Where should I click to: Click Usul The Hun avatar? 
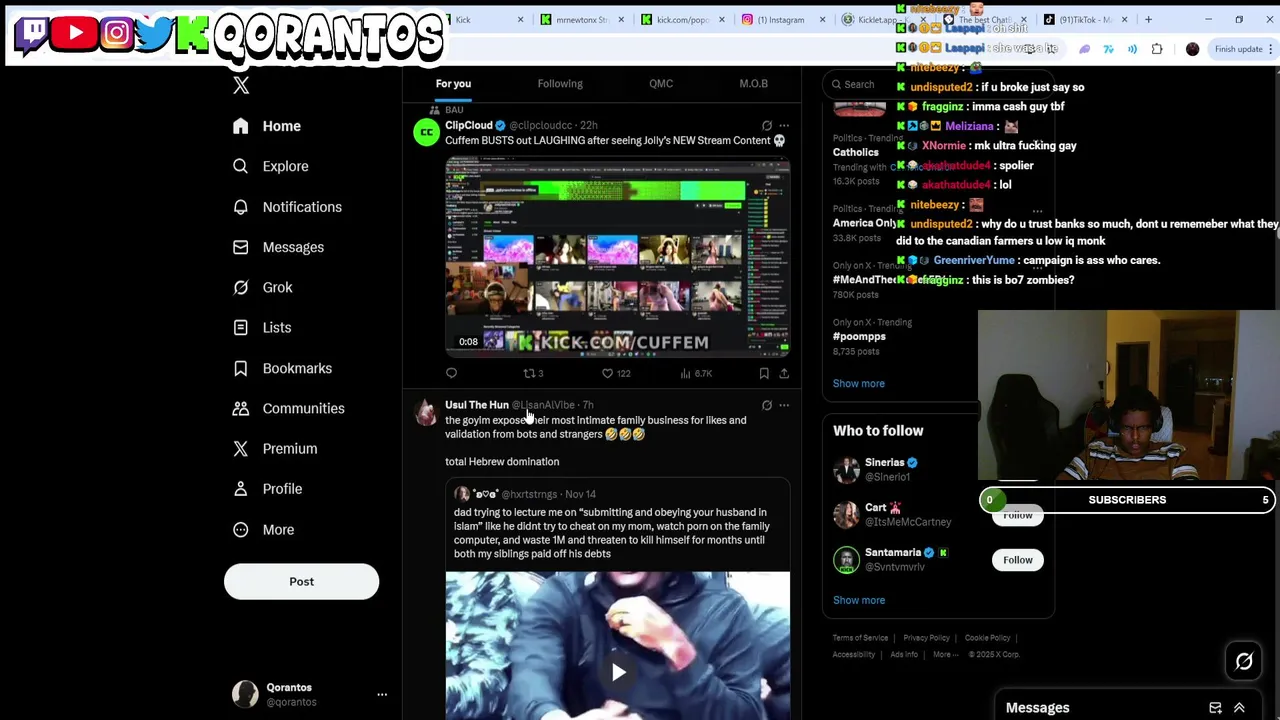(x=427, y=413)
